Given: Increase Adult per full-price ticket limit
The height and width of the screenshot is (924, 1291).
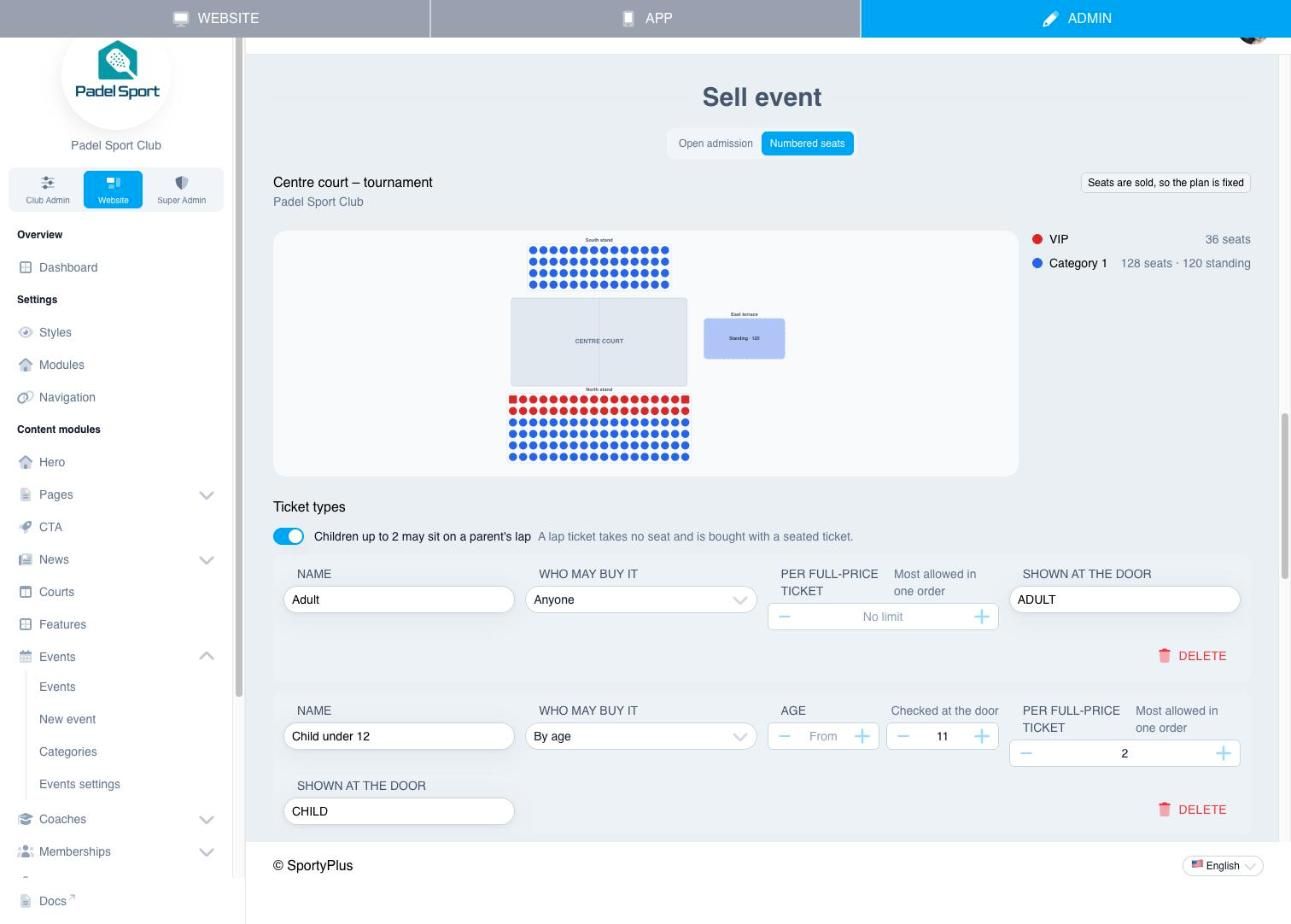Looking at the screenshot, I should pyautogui.click(x=981, y=617).
